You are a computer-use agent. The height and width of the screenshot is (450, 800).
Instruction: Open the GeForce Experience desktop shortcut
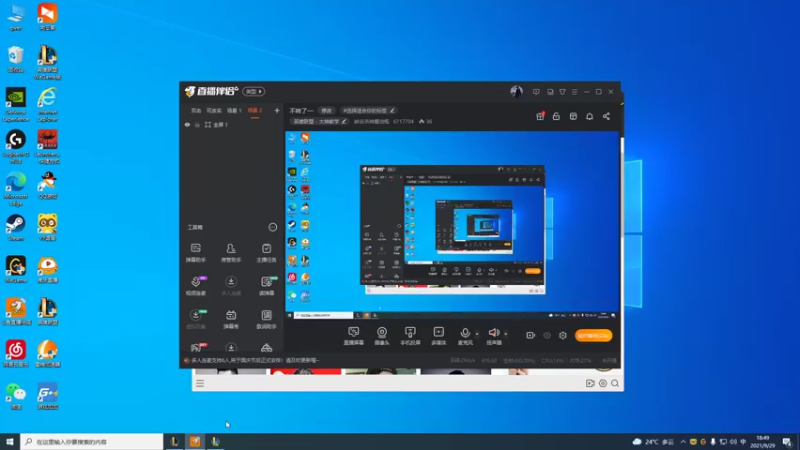(16, 105)
